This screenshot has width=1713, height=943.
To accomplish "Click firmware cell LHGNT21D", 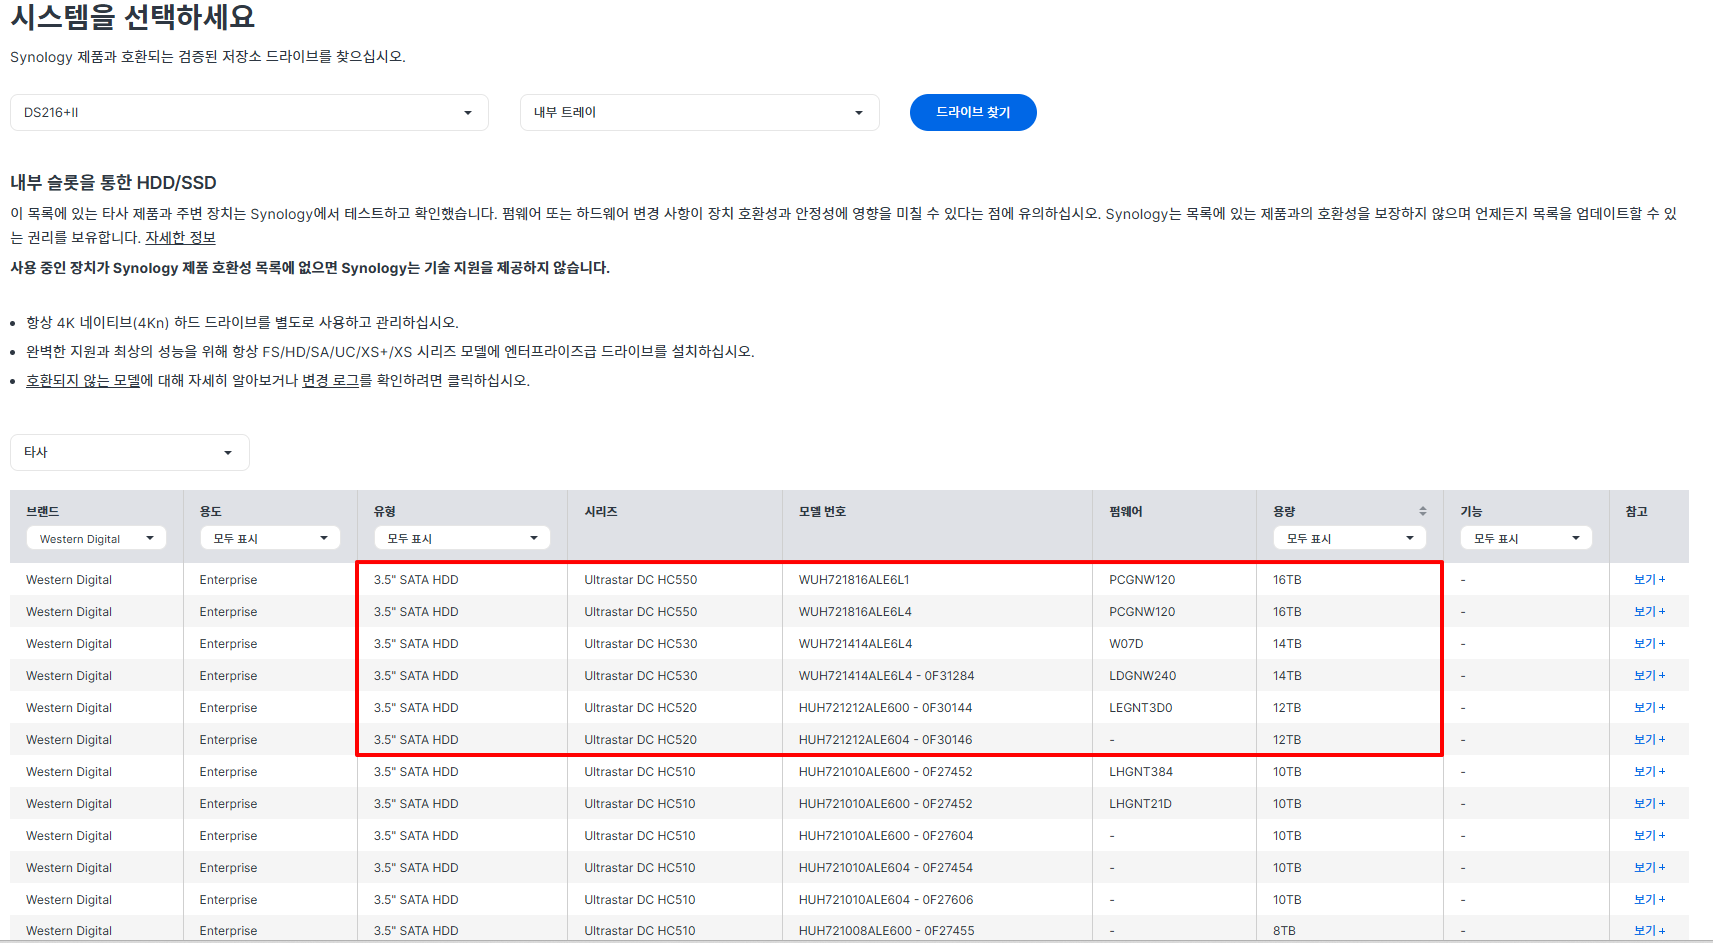I will 1140,804.
